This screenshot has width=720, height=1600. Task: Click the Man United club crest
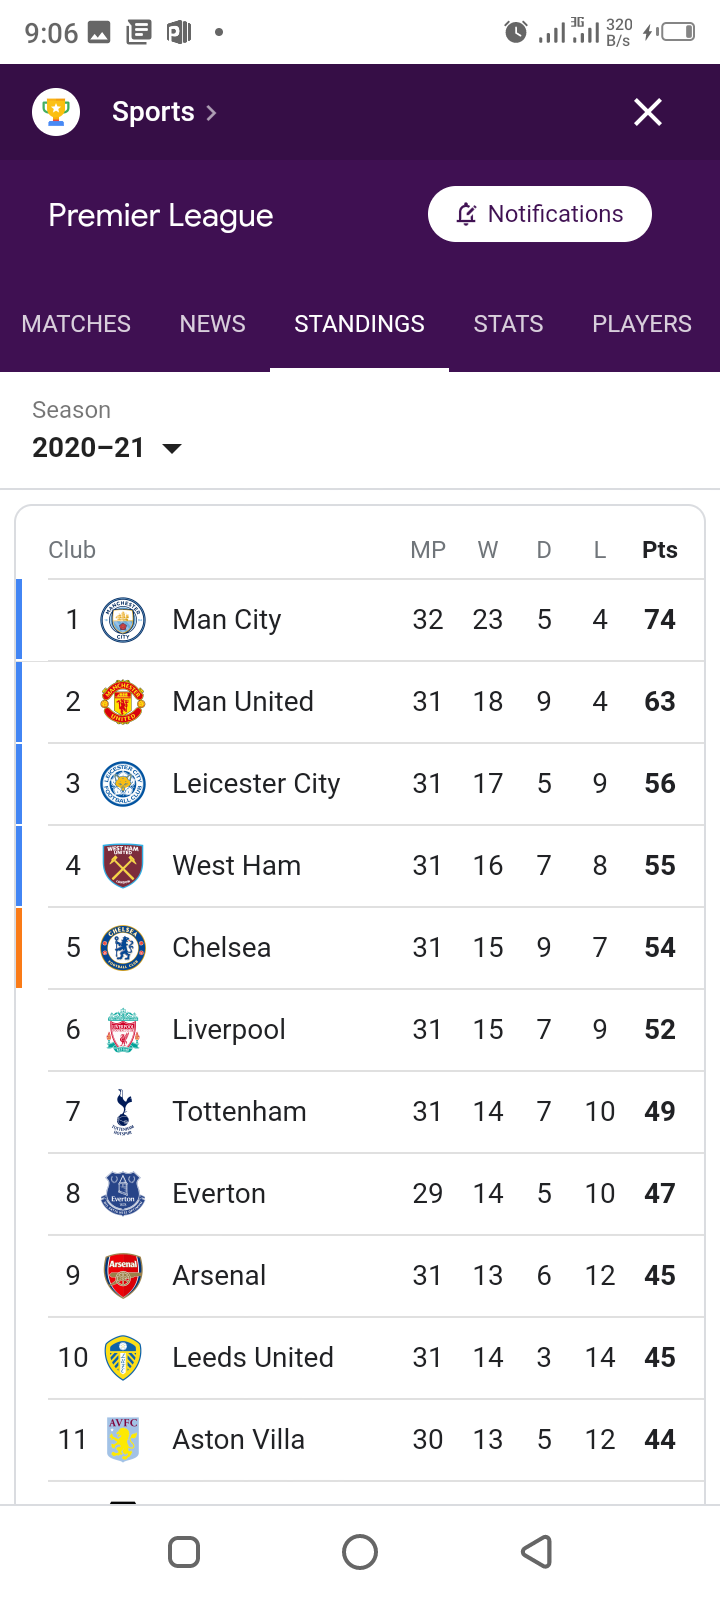(123, 702)
